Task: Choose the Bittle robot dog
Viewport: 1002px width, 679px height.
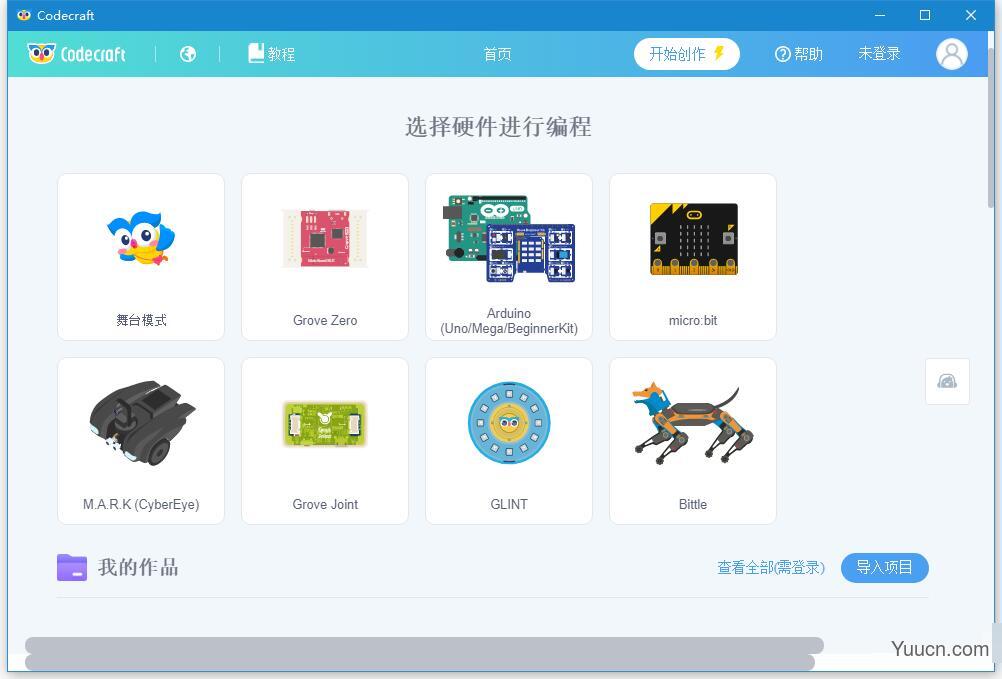Action: coord(692,440)
